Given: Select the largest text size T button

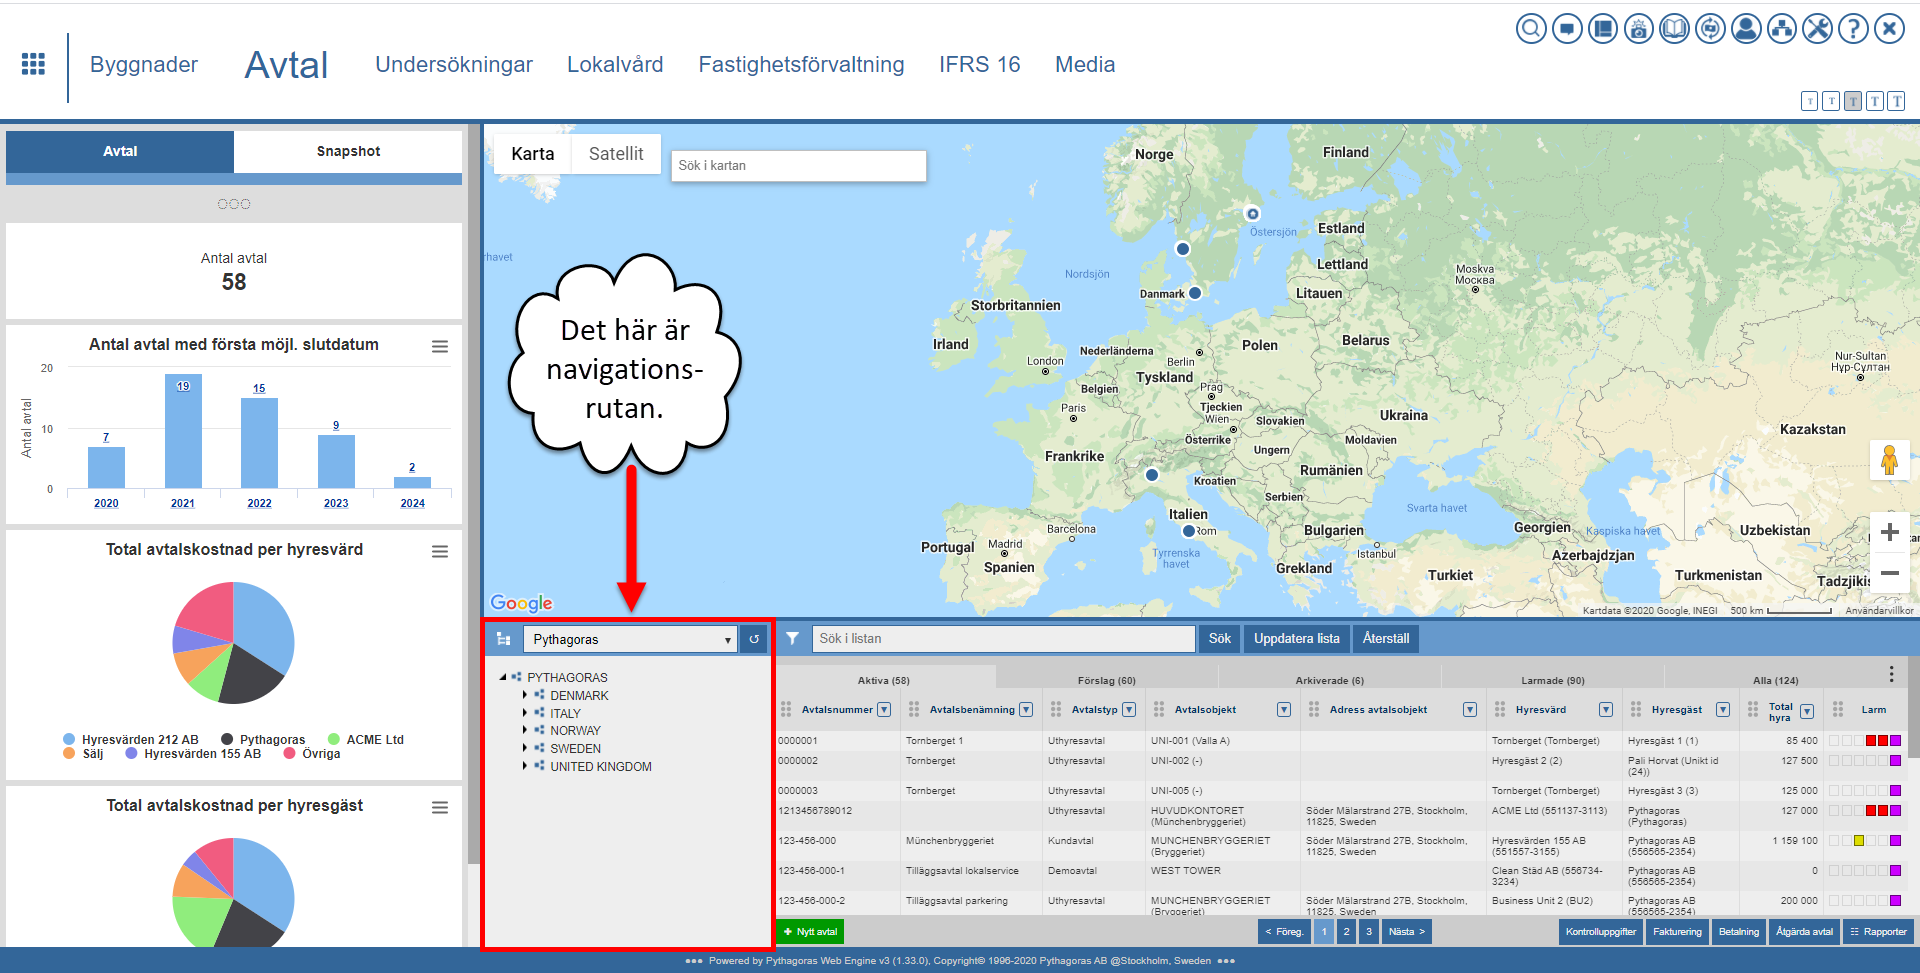Looking at the screenshot, I should [1896, 101].
